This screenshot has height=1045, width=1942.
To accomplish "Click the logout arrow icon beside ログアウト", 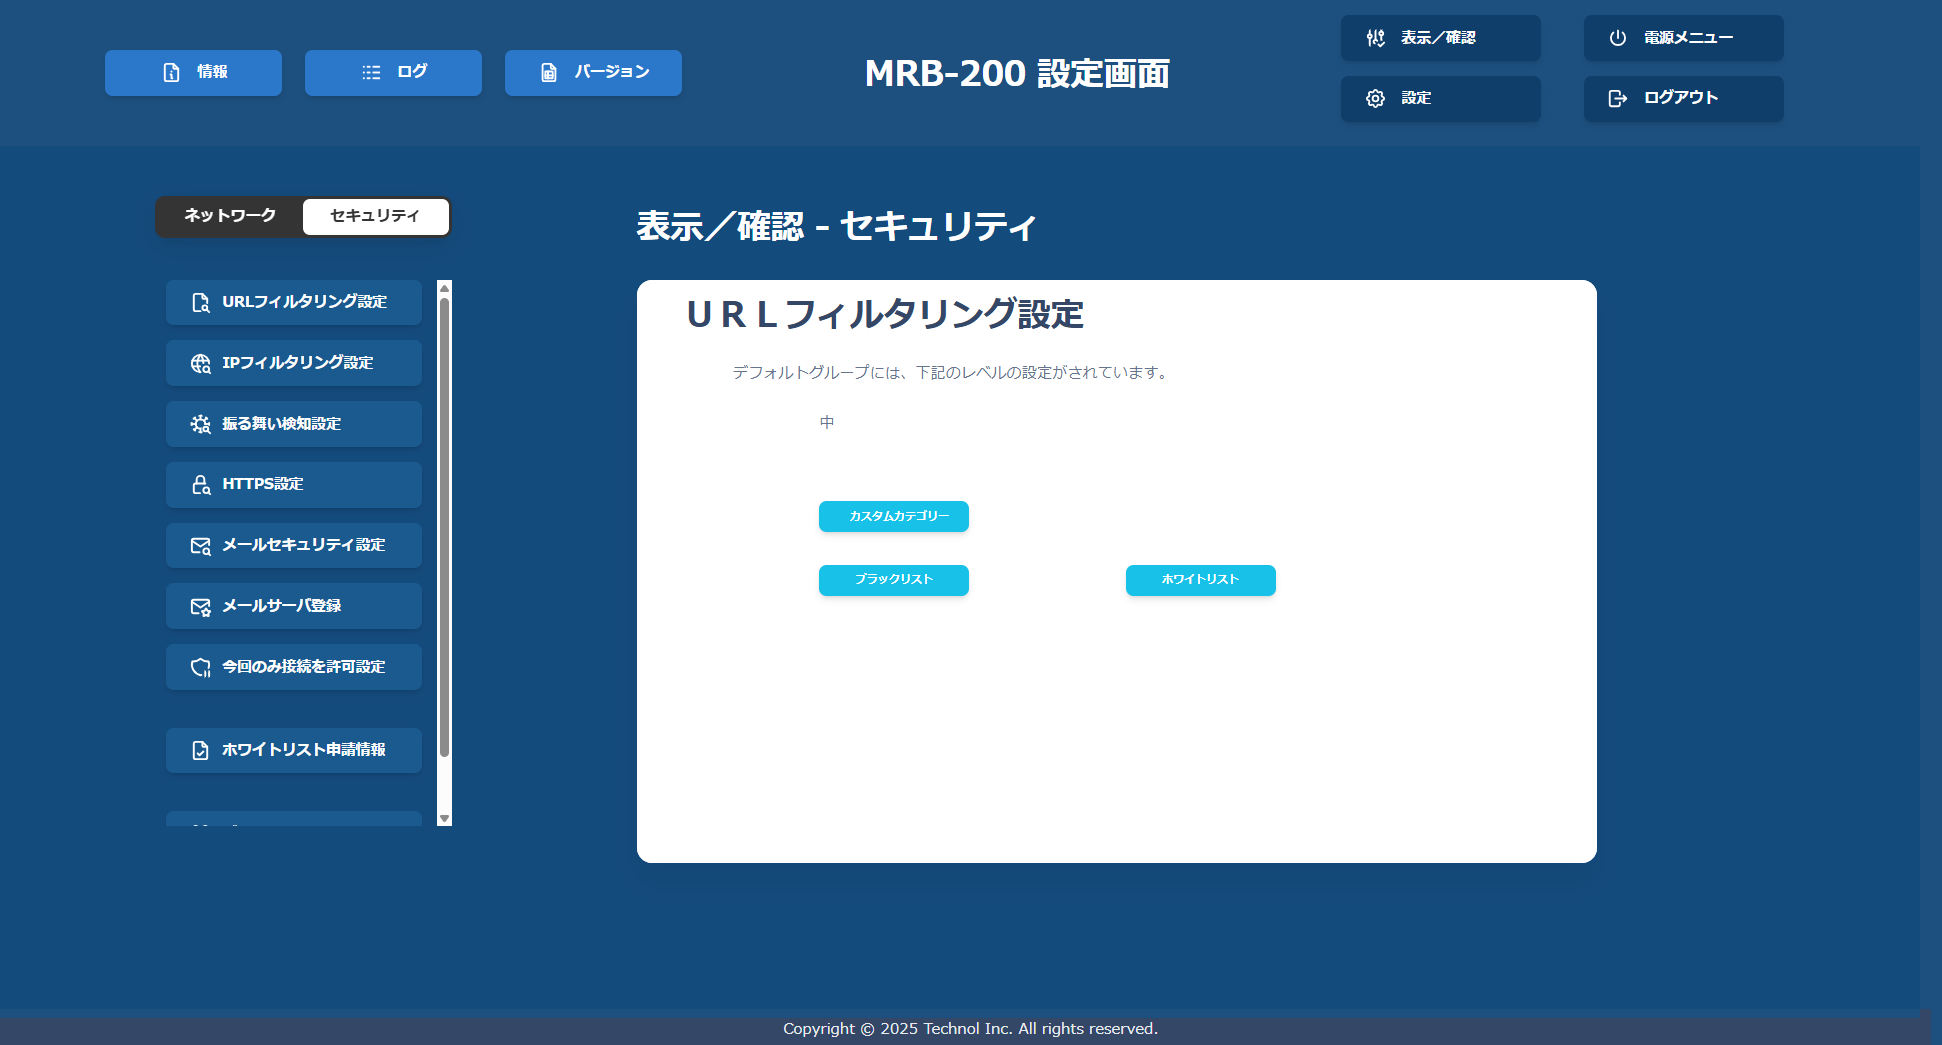I will tap(1617, 98).
